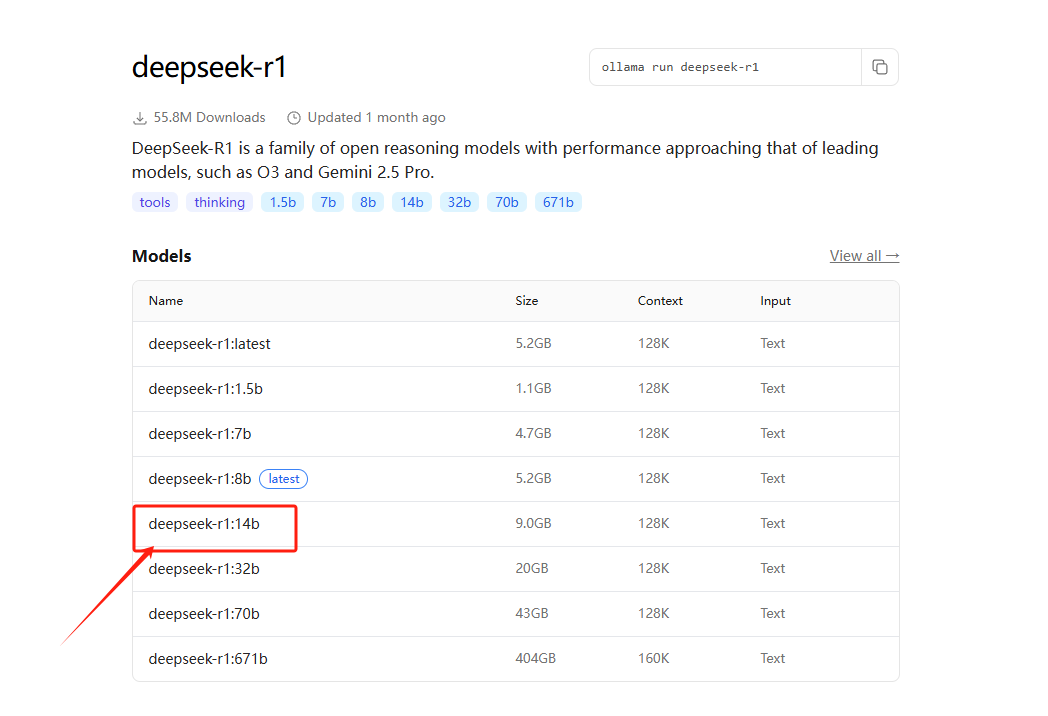The width and height of the screenshot is (1048, 716).
Task: Click the clock icon near Updated text
Action: click(x=293, y=117)
